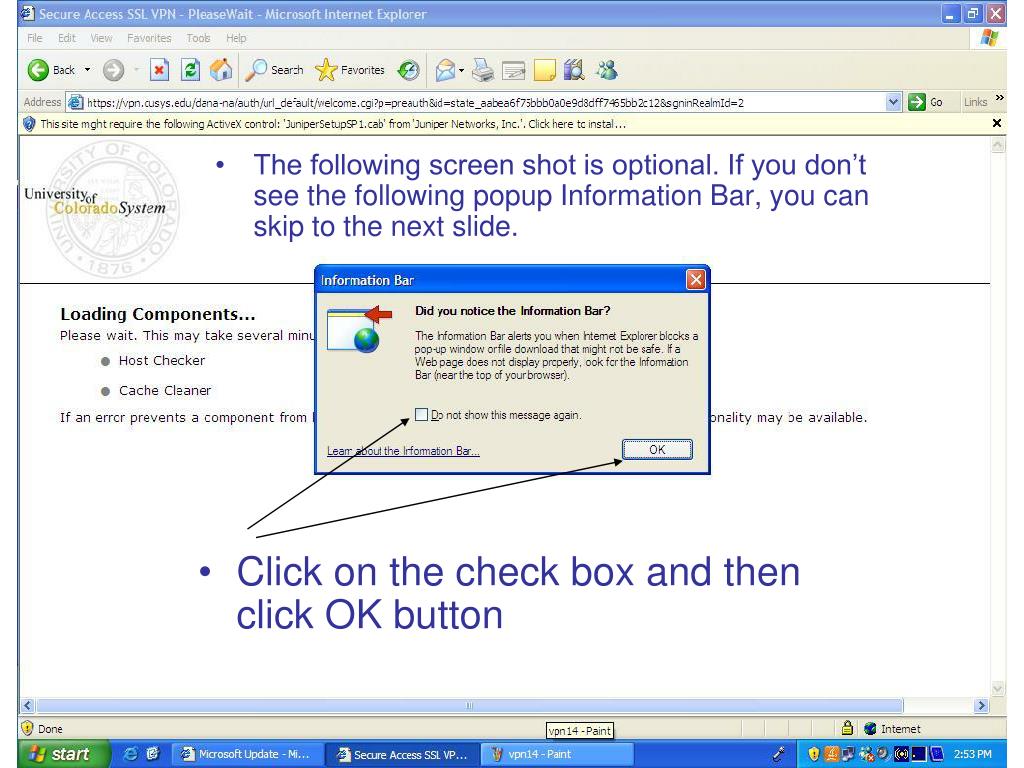Click OK in Information Bar dialog
1024x768 pixels.
click(657, 449)
